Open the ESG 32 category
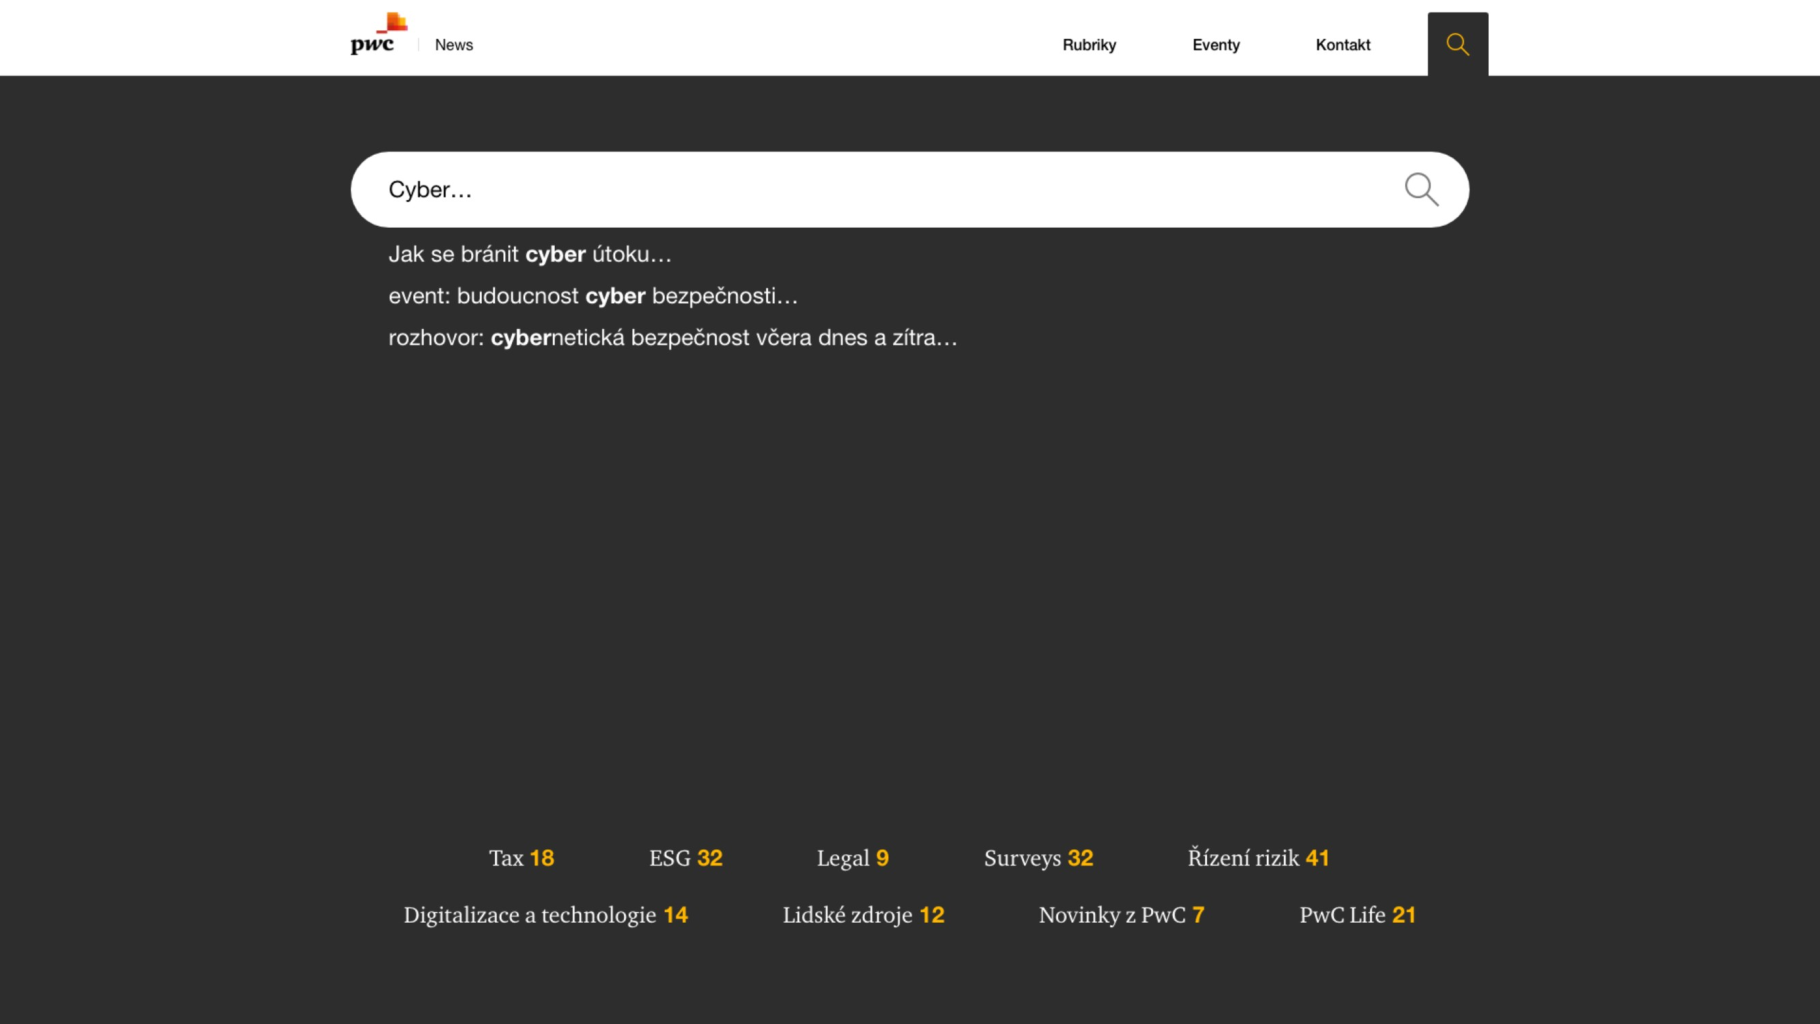Image resolution: width=1820 pixels, height=1024 pixels. coord(685,858)
